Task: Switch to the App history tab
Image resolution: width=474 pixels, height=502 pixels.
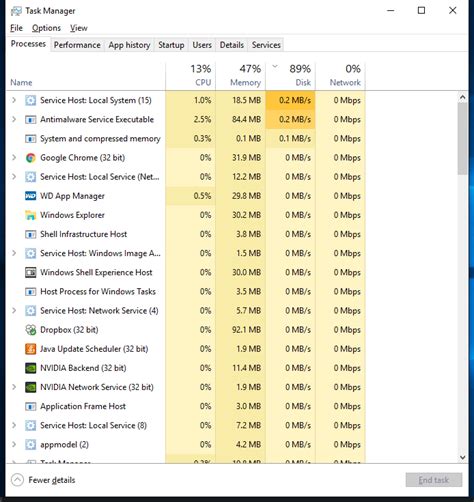Action: click(x=129, y=45)
